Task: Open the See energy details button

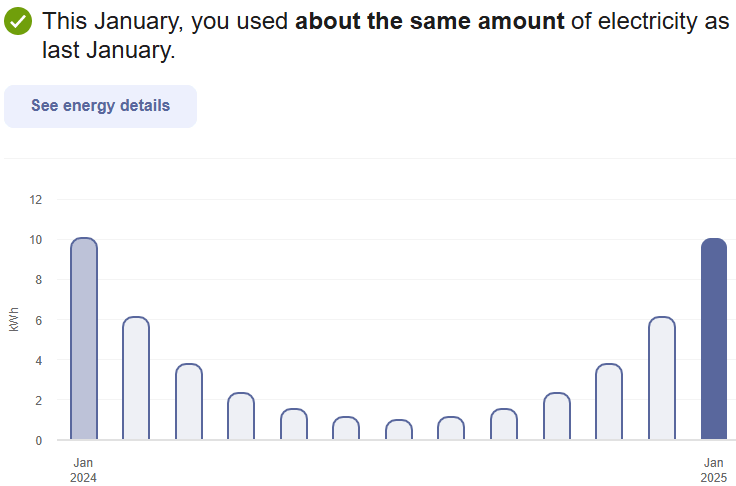Action: [100, 106]
